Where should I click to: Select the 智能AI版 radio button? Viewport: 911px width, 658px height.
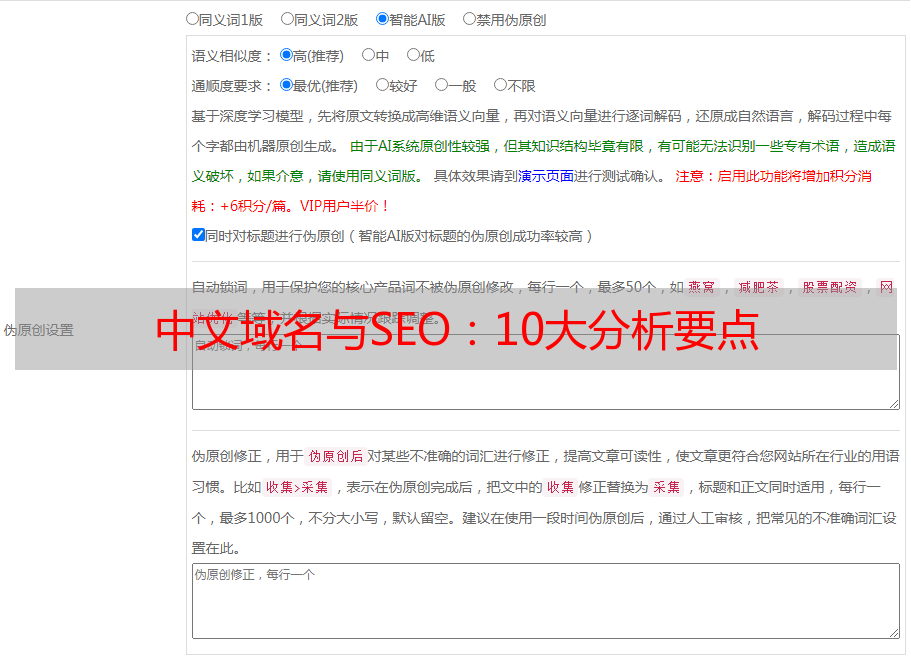click(382, 18)
